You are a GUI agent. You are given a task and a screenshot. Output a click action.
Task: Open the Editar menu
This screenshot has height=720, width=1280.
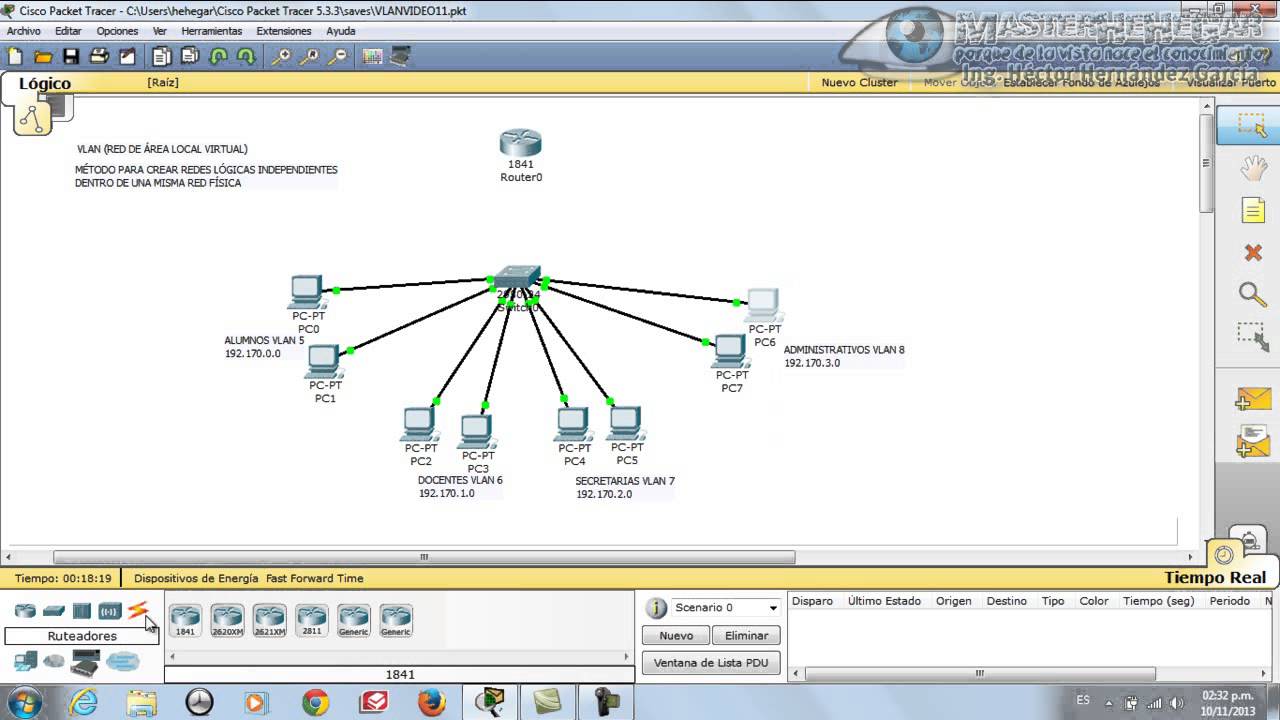click(68, 31)
